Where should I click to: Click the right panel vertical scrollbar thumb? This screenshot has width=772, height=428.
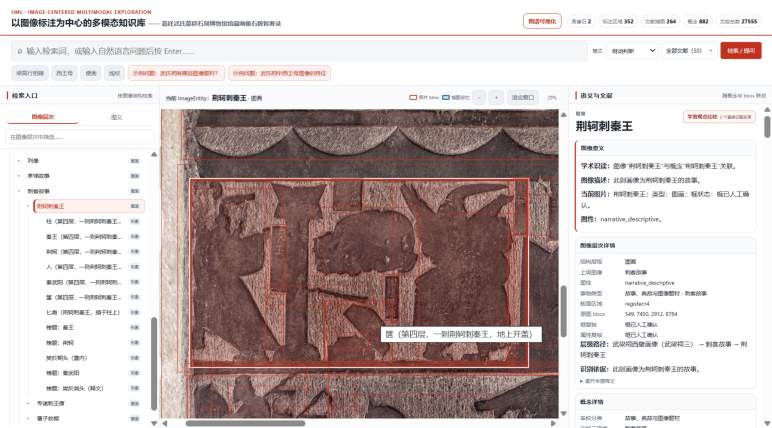coord(767,127)
